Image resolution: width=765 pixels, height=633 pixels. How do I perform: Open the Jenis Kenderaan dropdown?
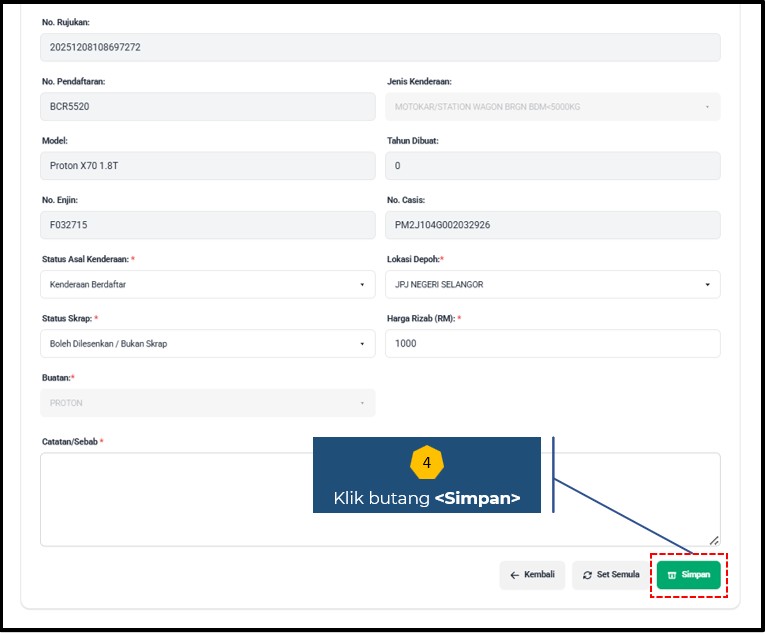pyautogui.click(x=552, y=106)
